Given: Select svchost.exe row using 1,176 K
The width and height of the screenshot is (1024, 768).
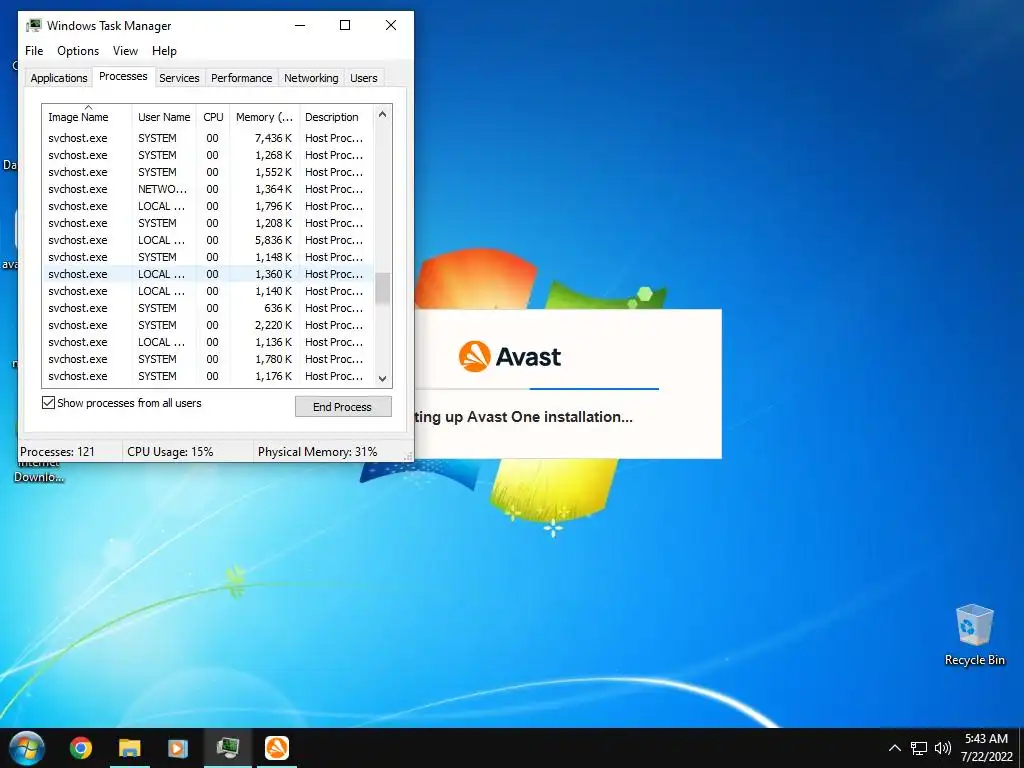Looking at the screenshot, I should click(x=208, y=376).
